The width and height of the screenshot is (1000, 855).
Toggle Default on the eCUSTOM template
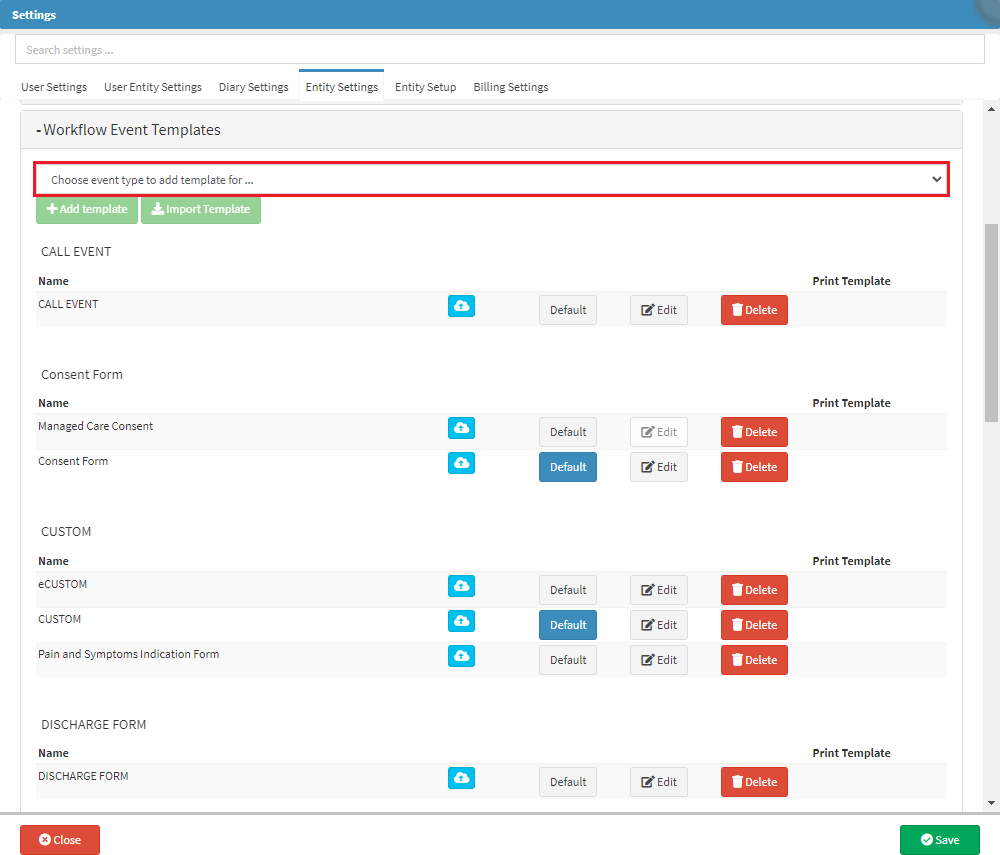tap(567, 590)
